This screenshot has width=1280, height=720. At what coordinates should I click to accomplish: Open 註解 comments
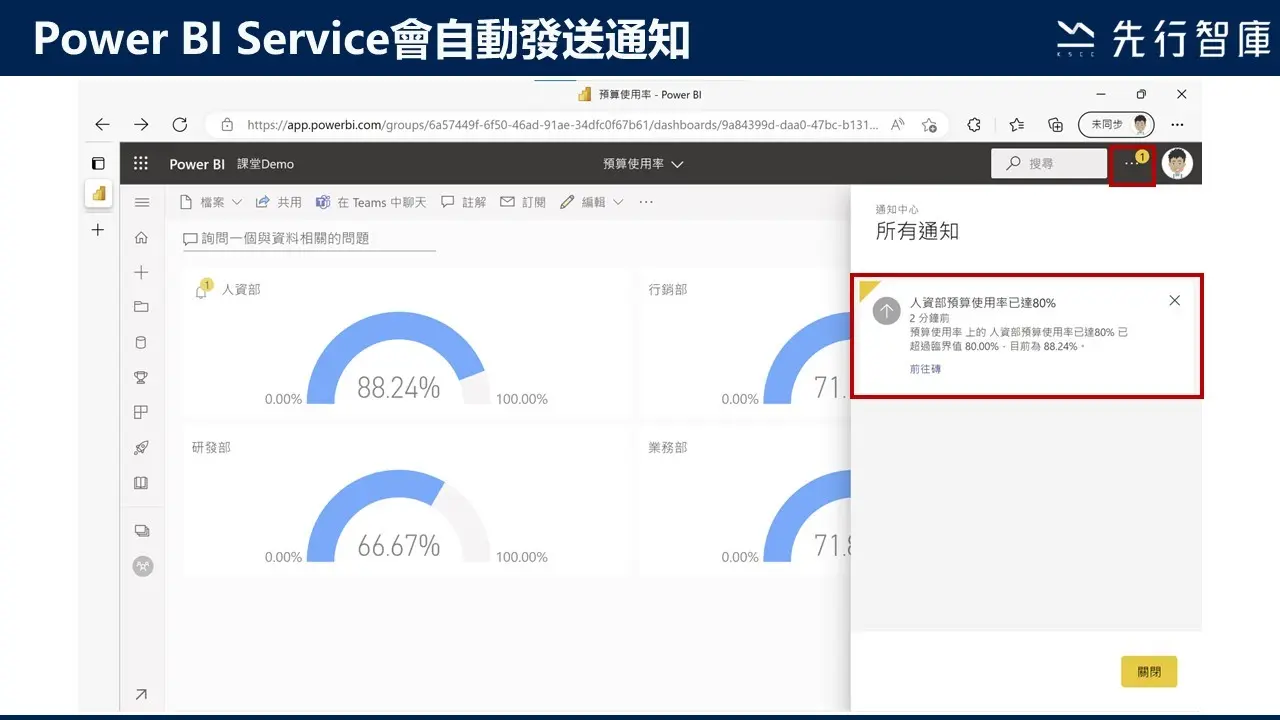(x=464, y=202)
